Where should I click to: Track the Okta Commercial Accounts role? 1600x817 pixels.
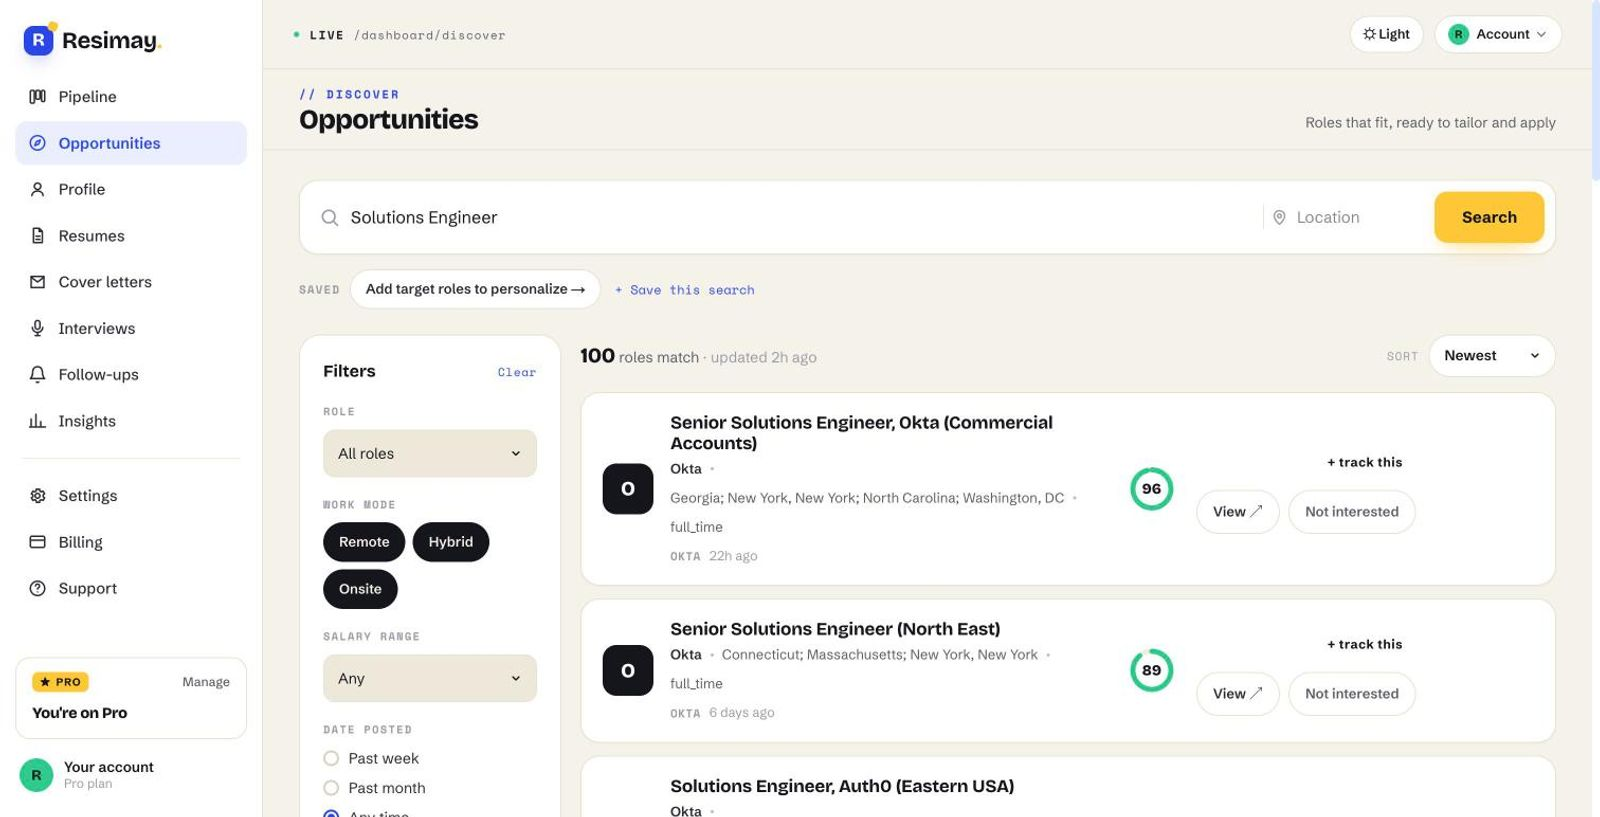[x=1364, y=462]
